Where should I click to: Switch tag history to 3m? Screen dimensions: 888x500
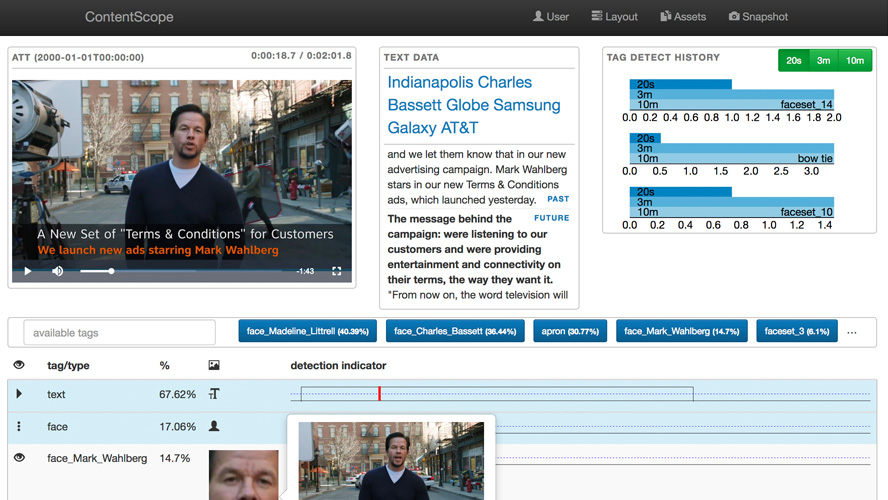(x=824, y=60)
